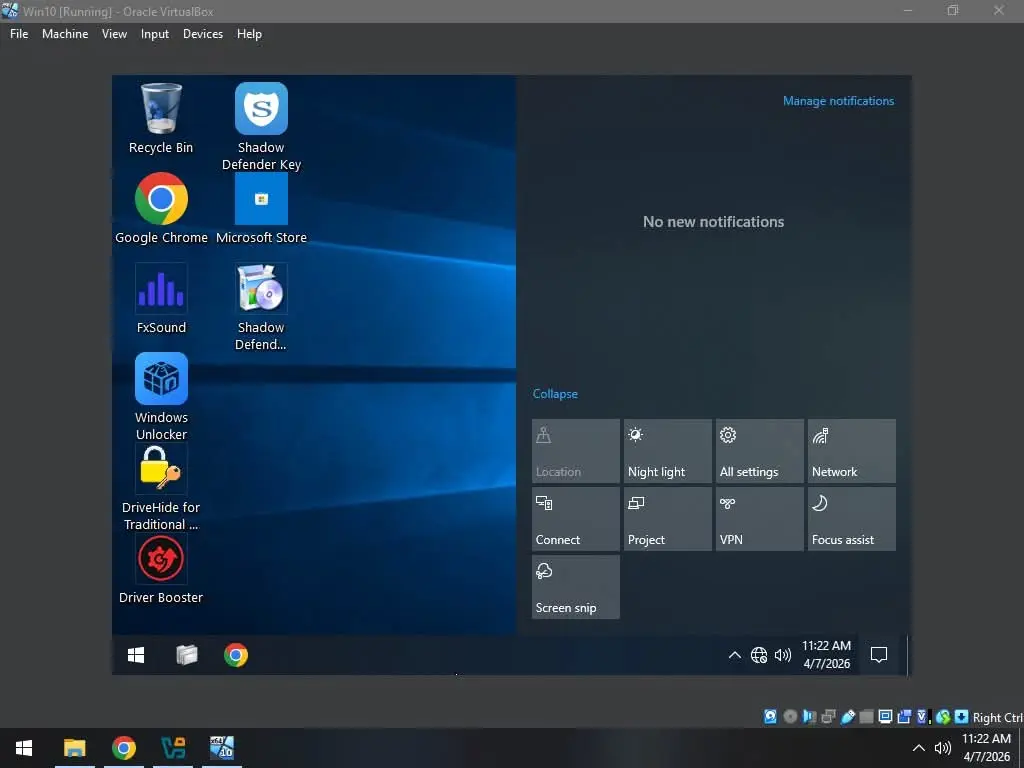Image resolution: width=1024 pixels, height=768 pixels.
Task: Toggle the VPN quick action tile
Action: 760,519
